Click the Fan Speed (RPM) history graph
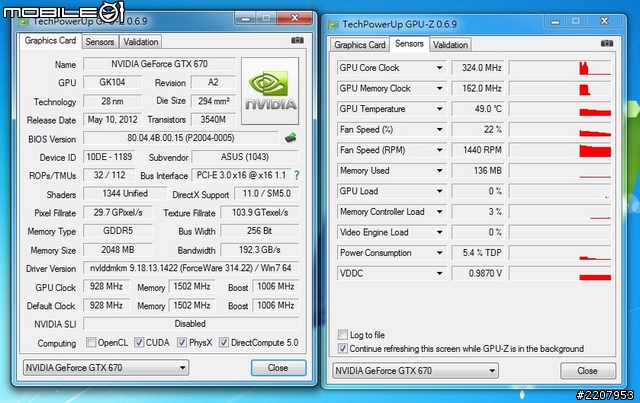The image size is (640, 403). click(x=560, y=150)
